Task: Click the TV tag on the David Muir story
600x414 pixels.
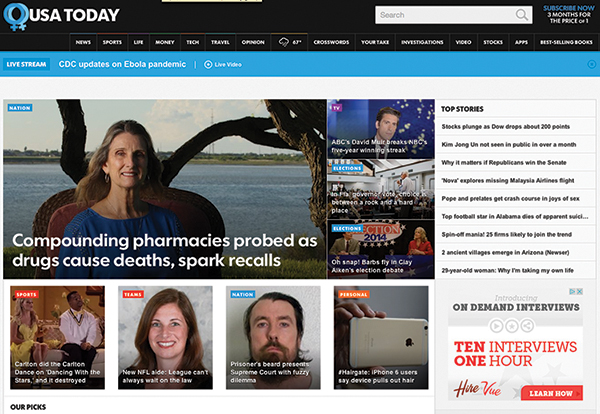Action: [x=337, y=108]
